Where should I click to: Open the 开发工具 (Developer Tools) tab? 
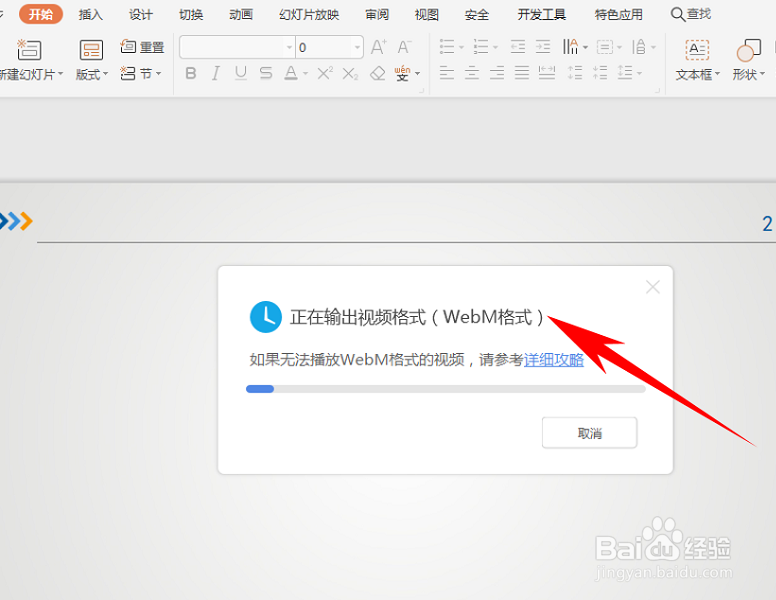[x=541, y=15]
